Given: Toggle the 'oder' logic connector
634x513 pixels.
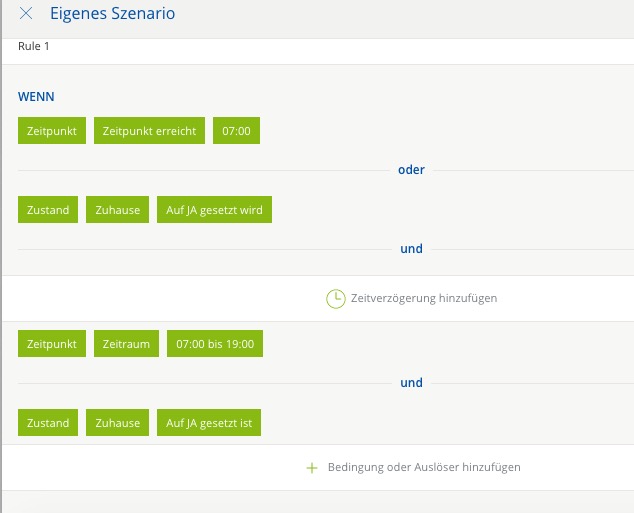Looking at the screenshot, I should 411,170.
